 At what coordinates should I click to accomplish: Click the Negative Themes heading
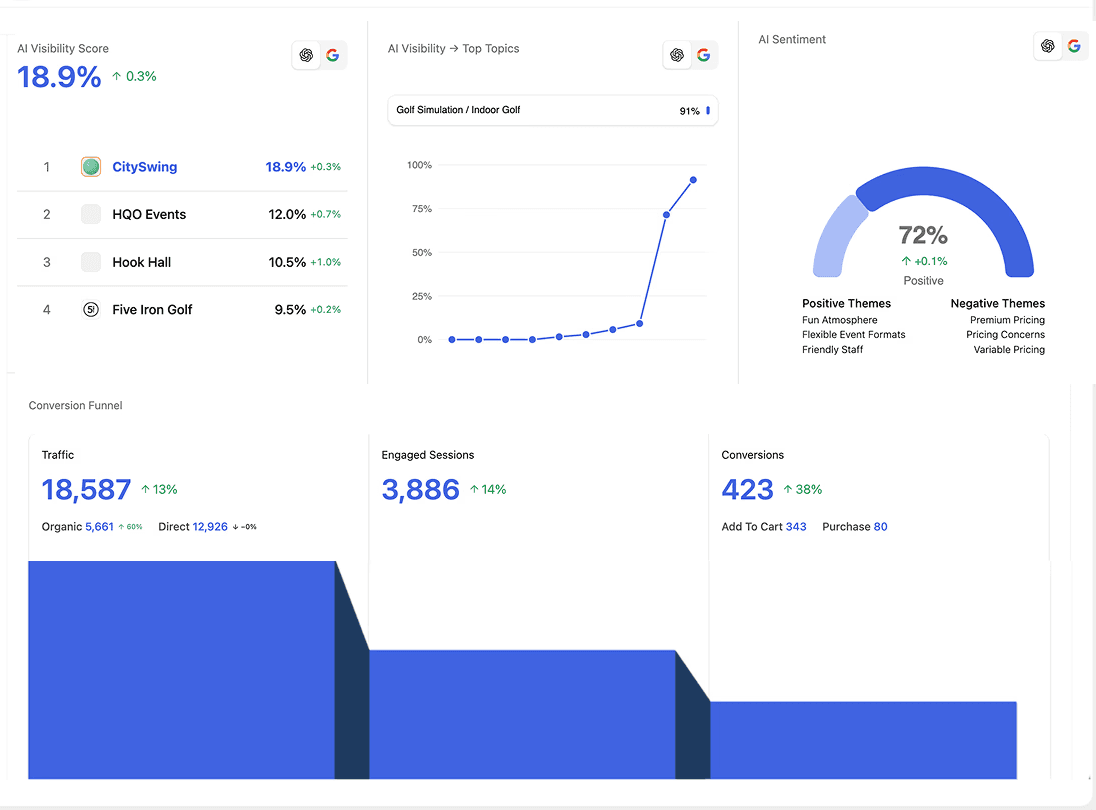click(x=997, y=303)
